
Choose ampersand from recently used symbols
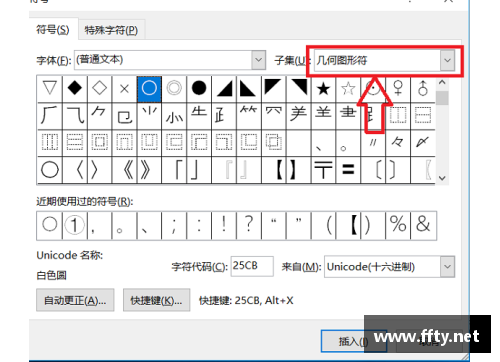(x=423, y=225)
